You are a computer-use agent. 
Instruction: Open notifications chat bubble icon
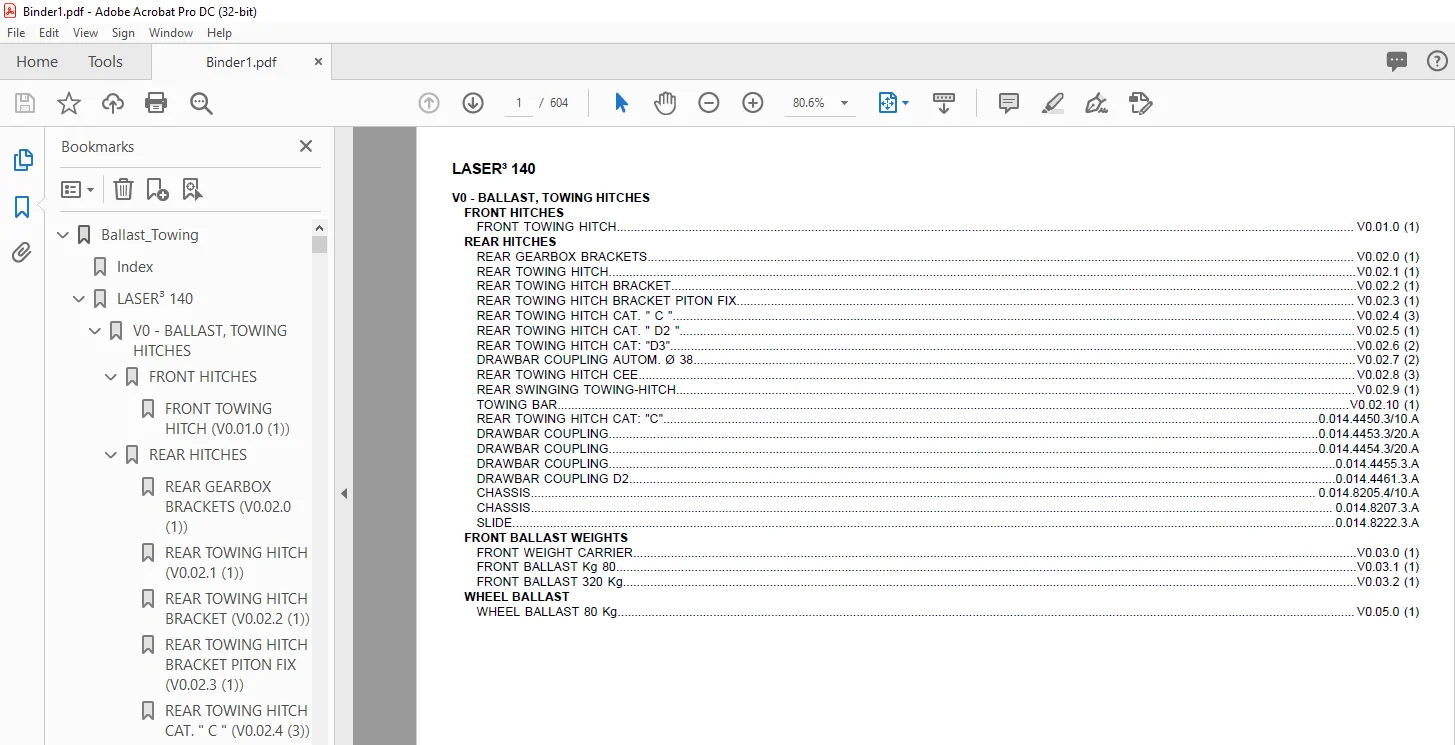tap(1397, 62)
